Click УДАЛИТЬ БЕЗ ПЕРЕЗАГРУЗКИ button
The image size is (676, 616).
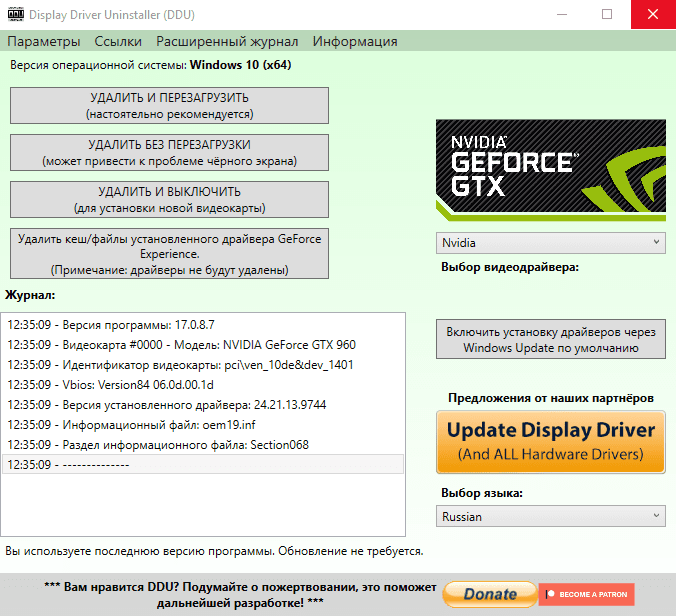click(x=169, y=153)
